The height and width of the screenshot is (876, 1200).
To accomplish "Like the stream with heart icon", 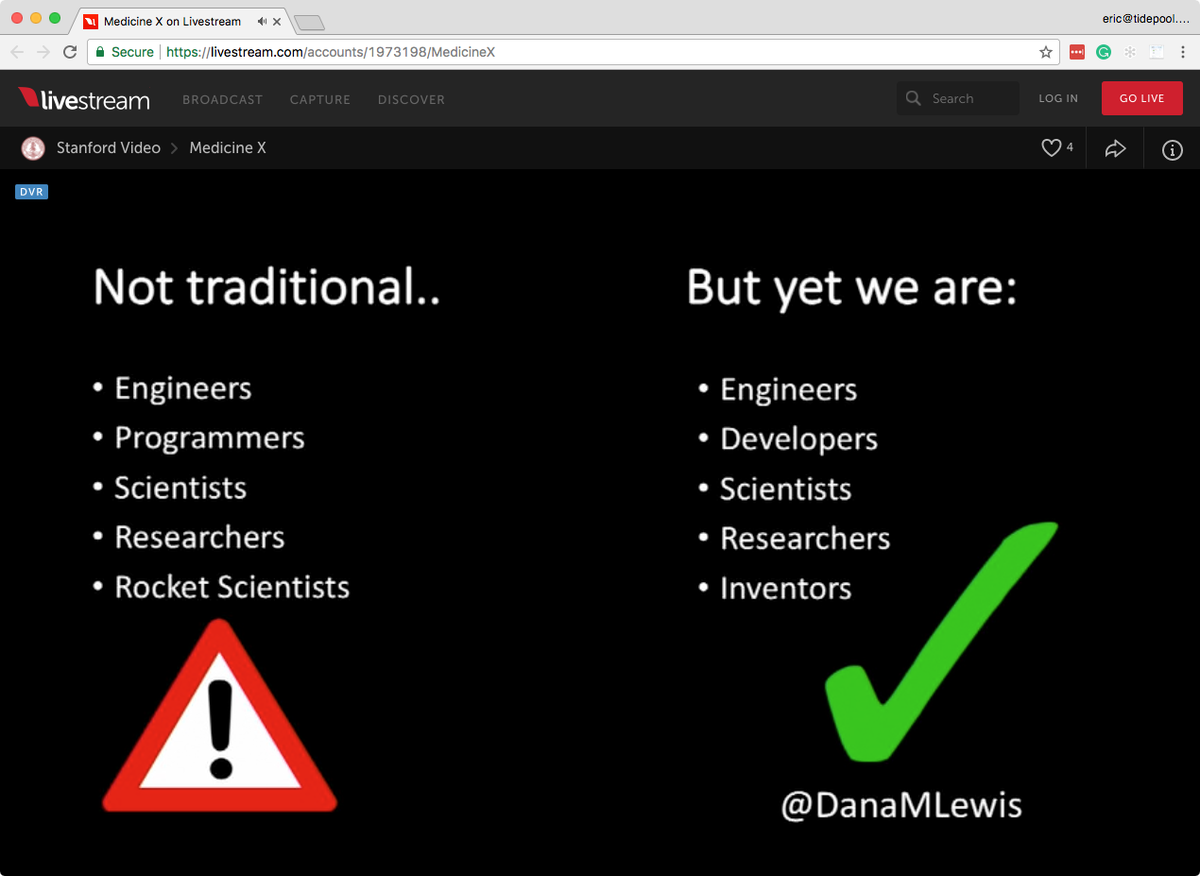I will (x=1051, y=148).
